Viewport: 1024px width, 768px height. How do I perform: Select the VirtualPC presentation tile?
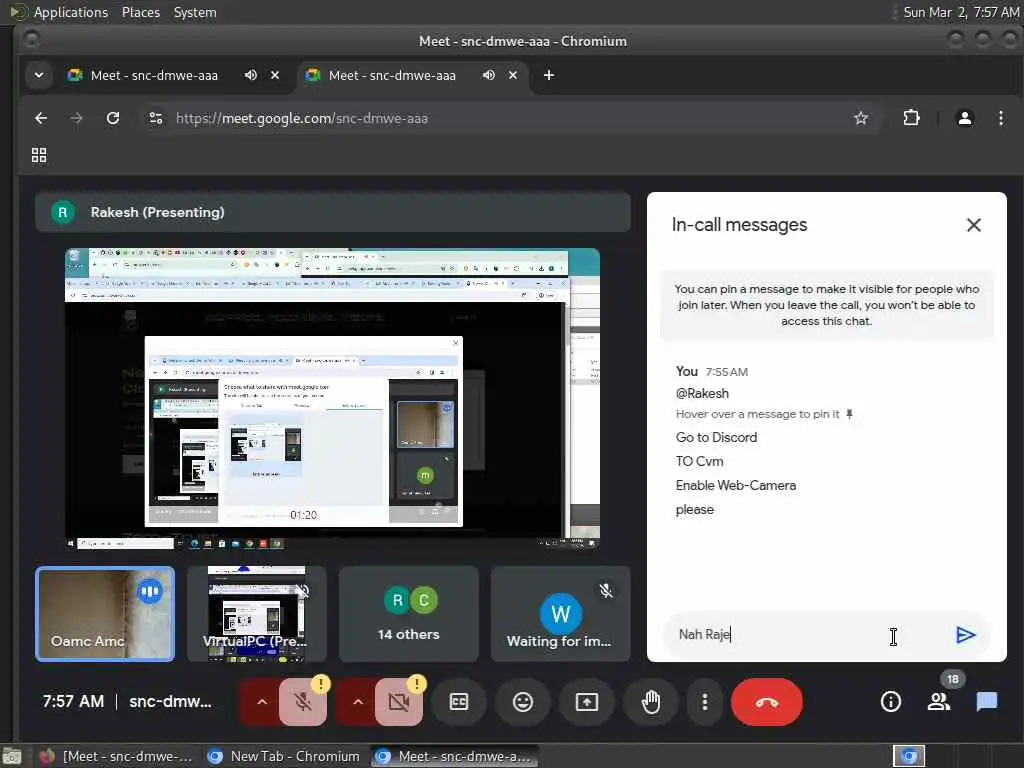click(256, 614)
